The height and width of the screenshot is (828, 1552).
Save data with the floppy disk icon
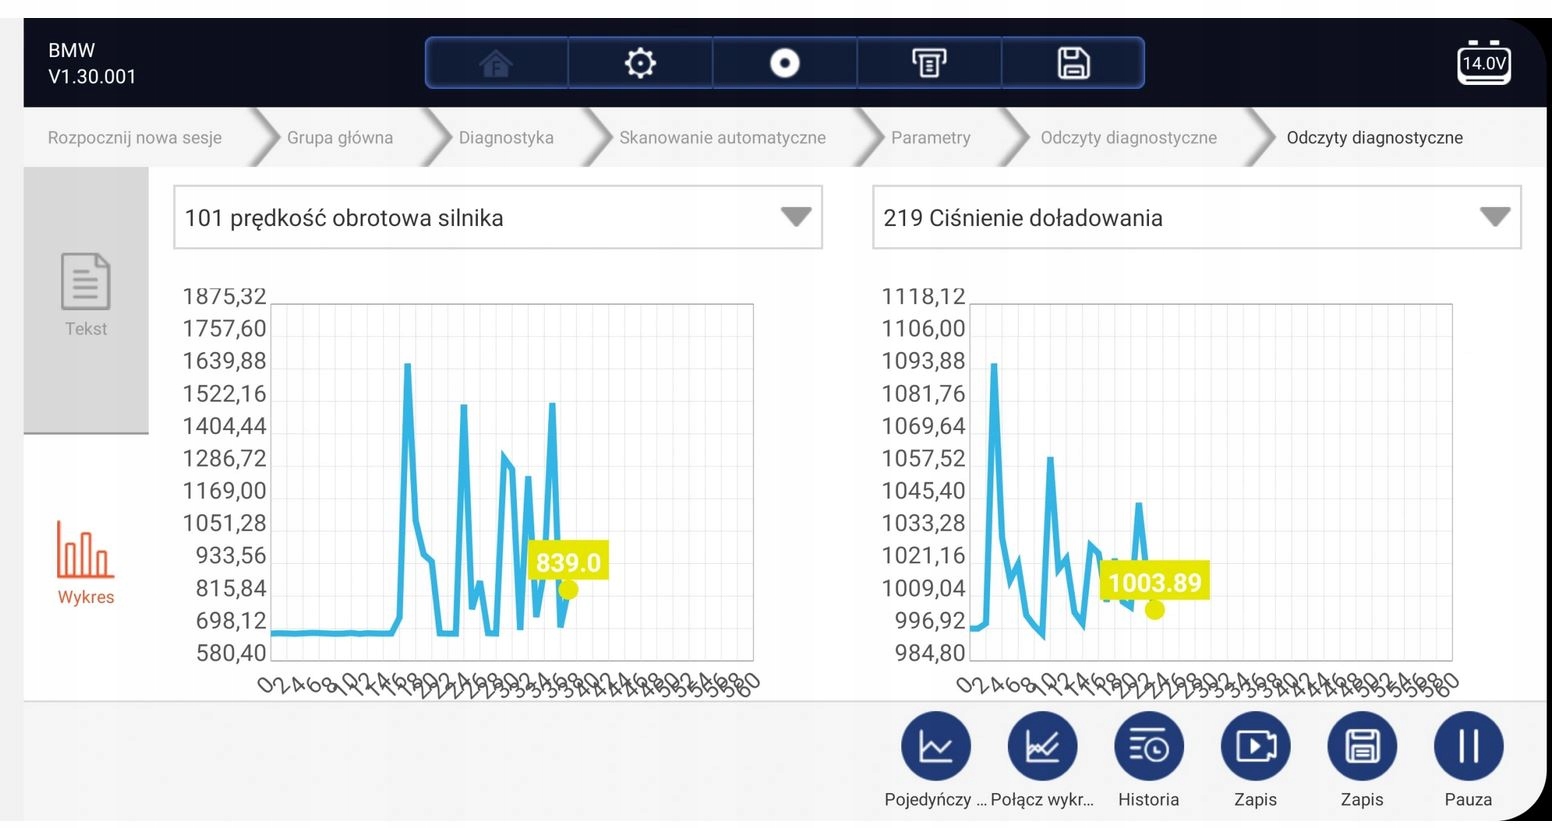point(1073,63)
